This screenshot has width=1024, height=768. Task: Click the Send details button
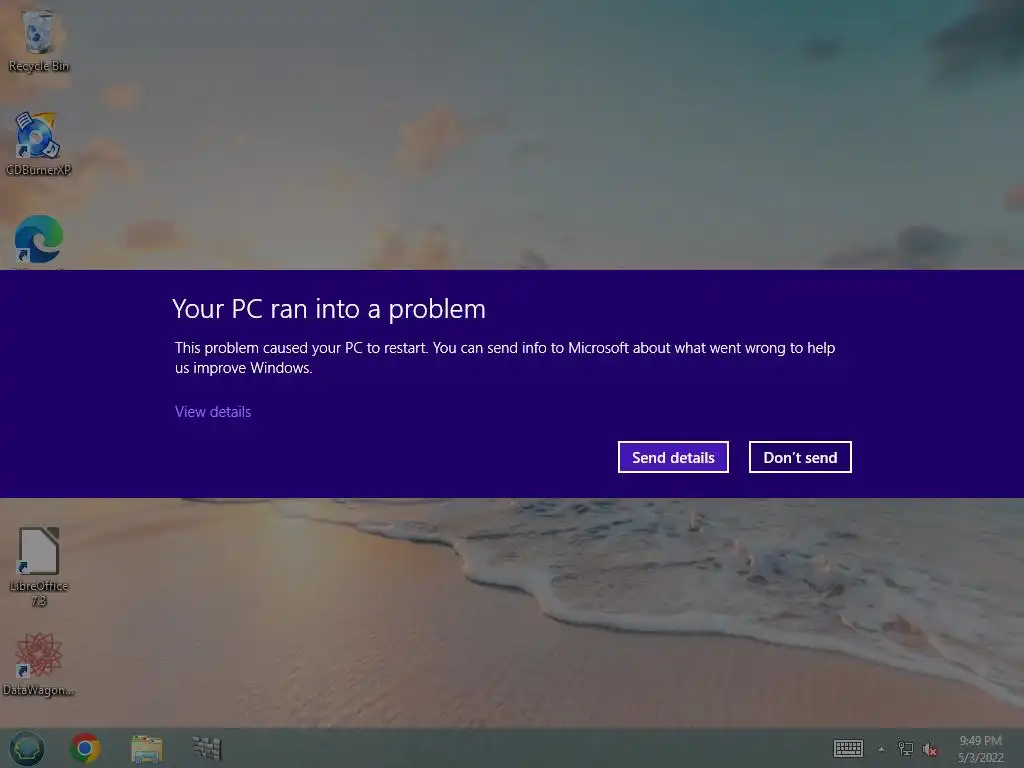coord(673,457)
